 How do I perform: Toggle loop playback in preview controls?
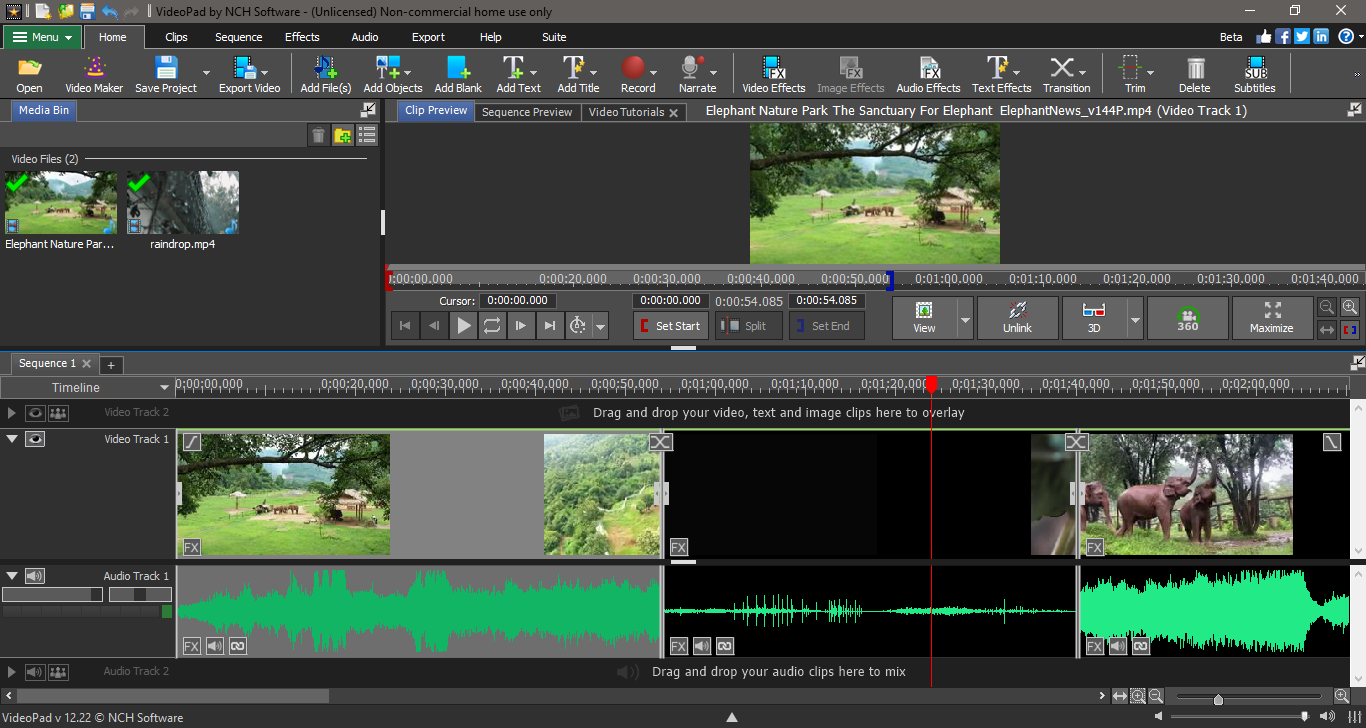[492, 325]
